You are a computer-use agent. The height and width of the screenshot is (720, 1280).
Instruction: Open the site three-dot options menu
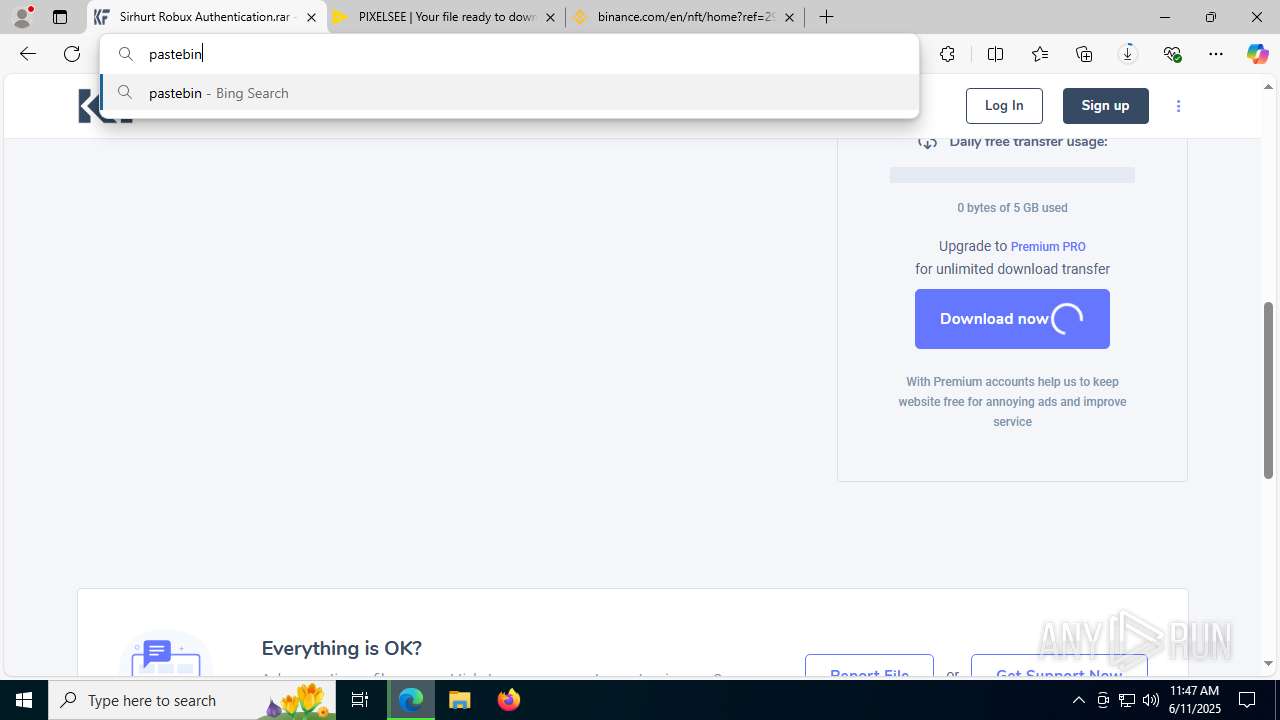point(1178,105)
